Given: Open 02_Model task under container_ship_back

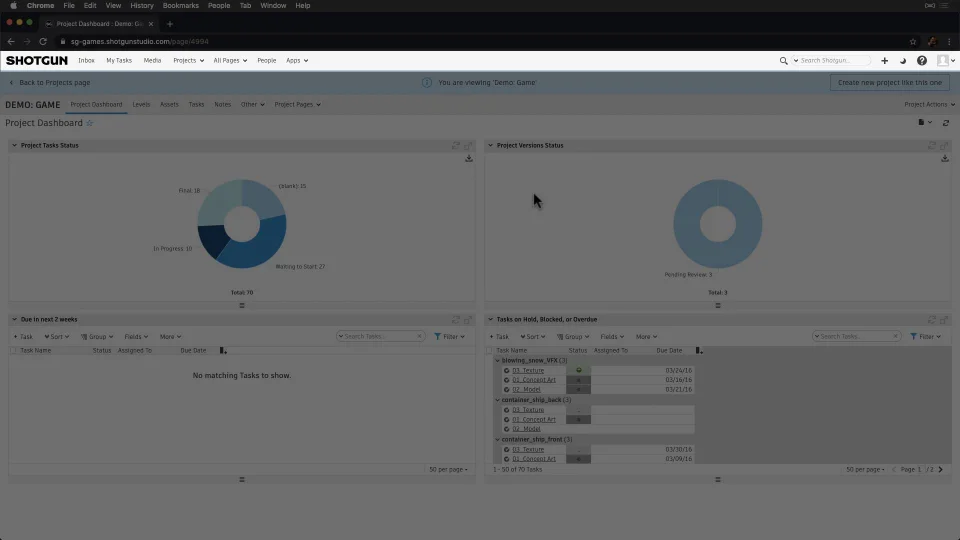Looking at the screenshot, I should tap(526, 429).
